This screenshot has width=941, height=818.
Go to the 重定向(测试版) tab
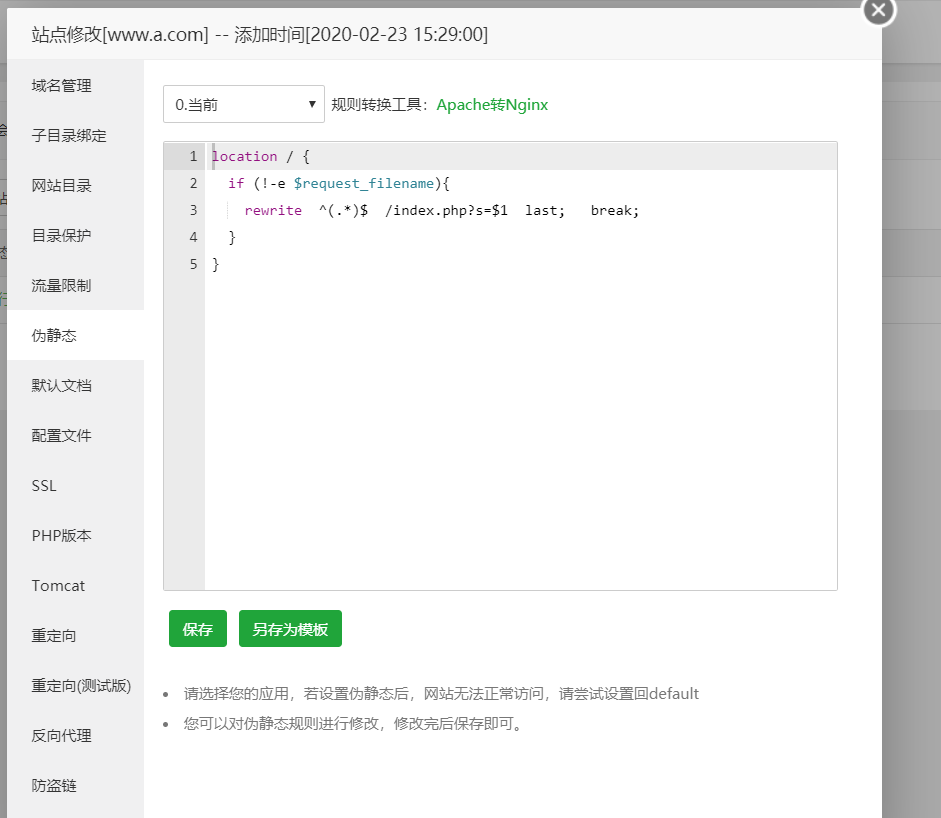click(x=81, y=686)
